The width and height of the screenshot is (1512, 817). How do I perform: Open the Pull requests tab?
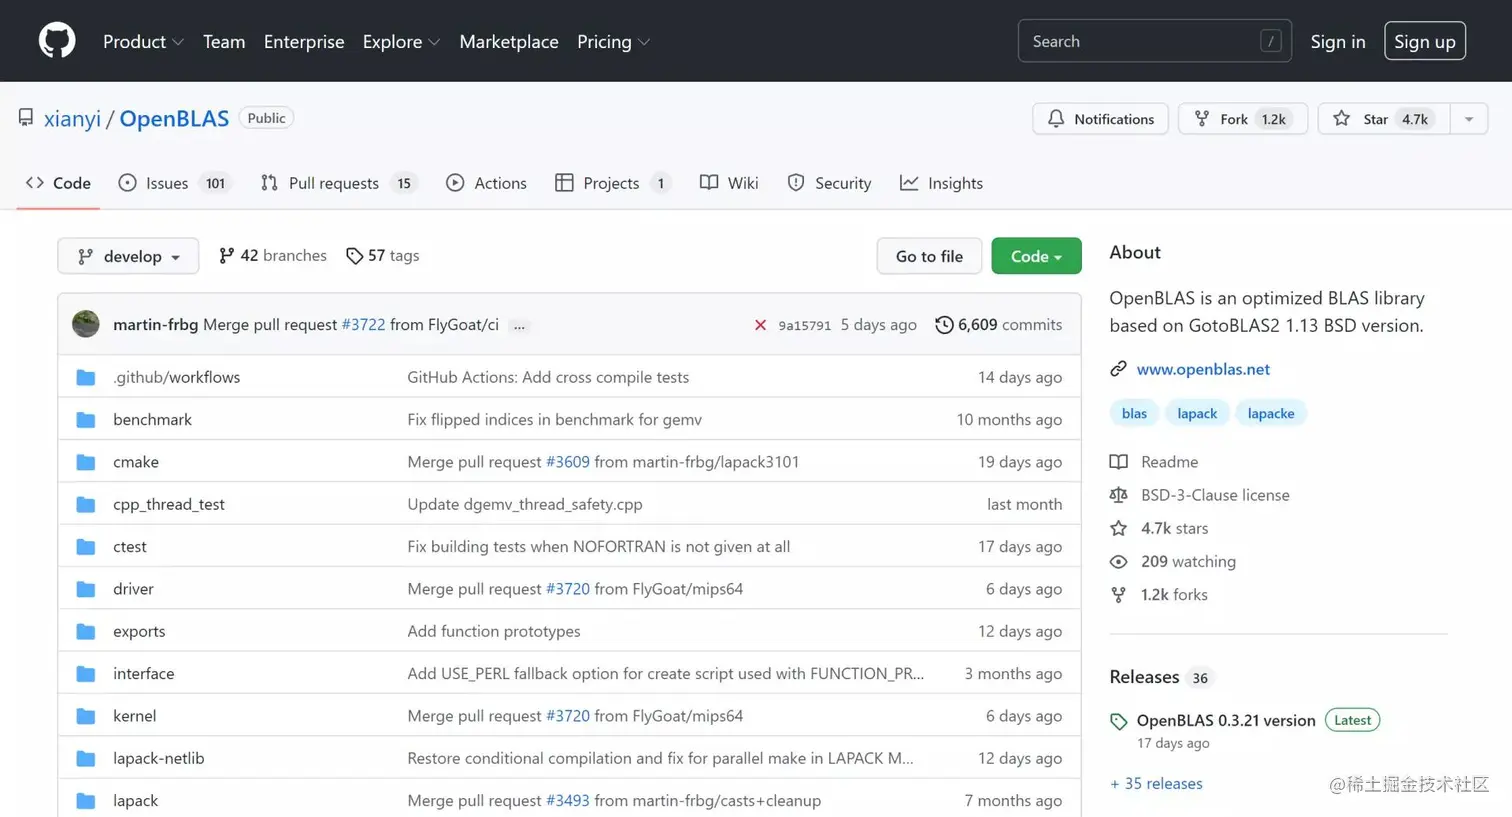click(x=338, y=183)
